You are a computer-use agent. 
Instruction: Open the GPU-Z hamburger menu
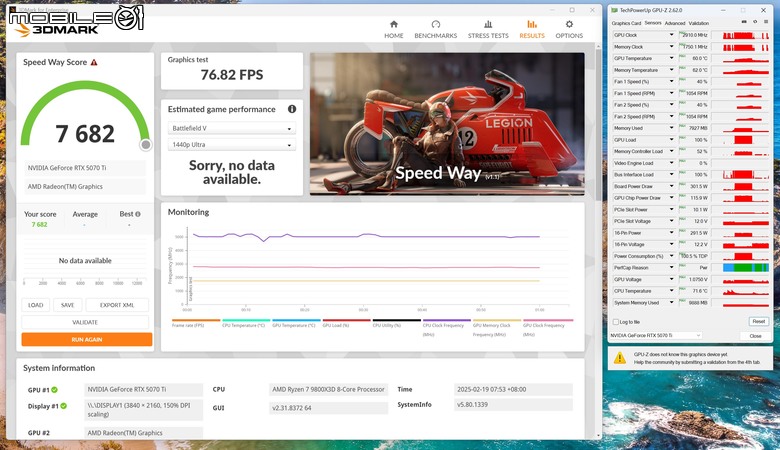click(766, 22)
